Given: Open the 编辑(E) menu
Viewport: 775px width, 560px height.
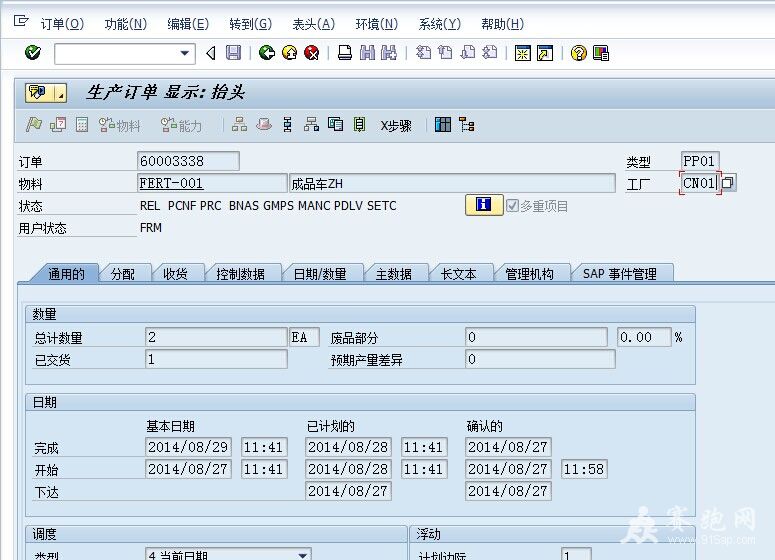Looking at the screenshot, I should (188, 24).
